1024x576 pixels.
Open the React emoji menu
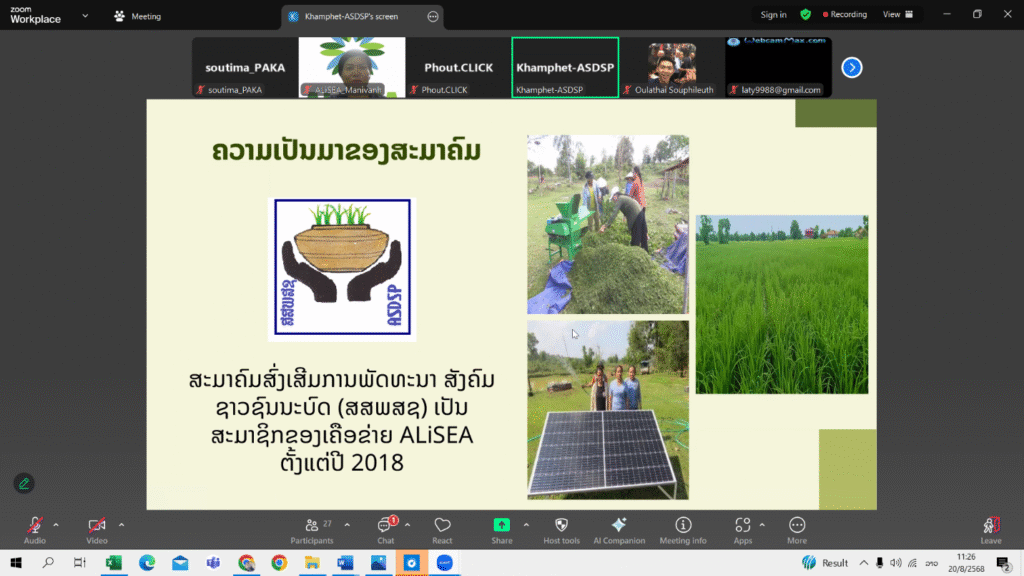442,530
